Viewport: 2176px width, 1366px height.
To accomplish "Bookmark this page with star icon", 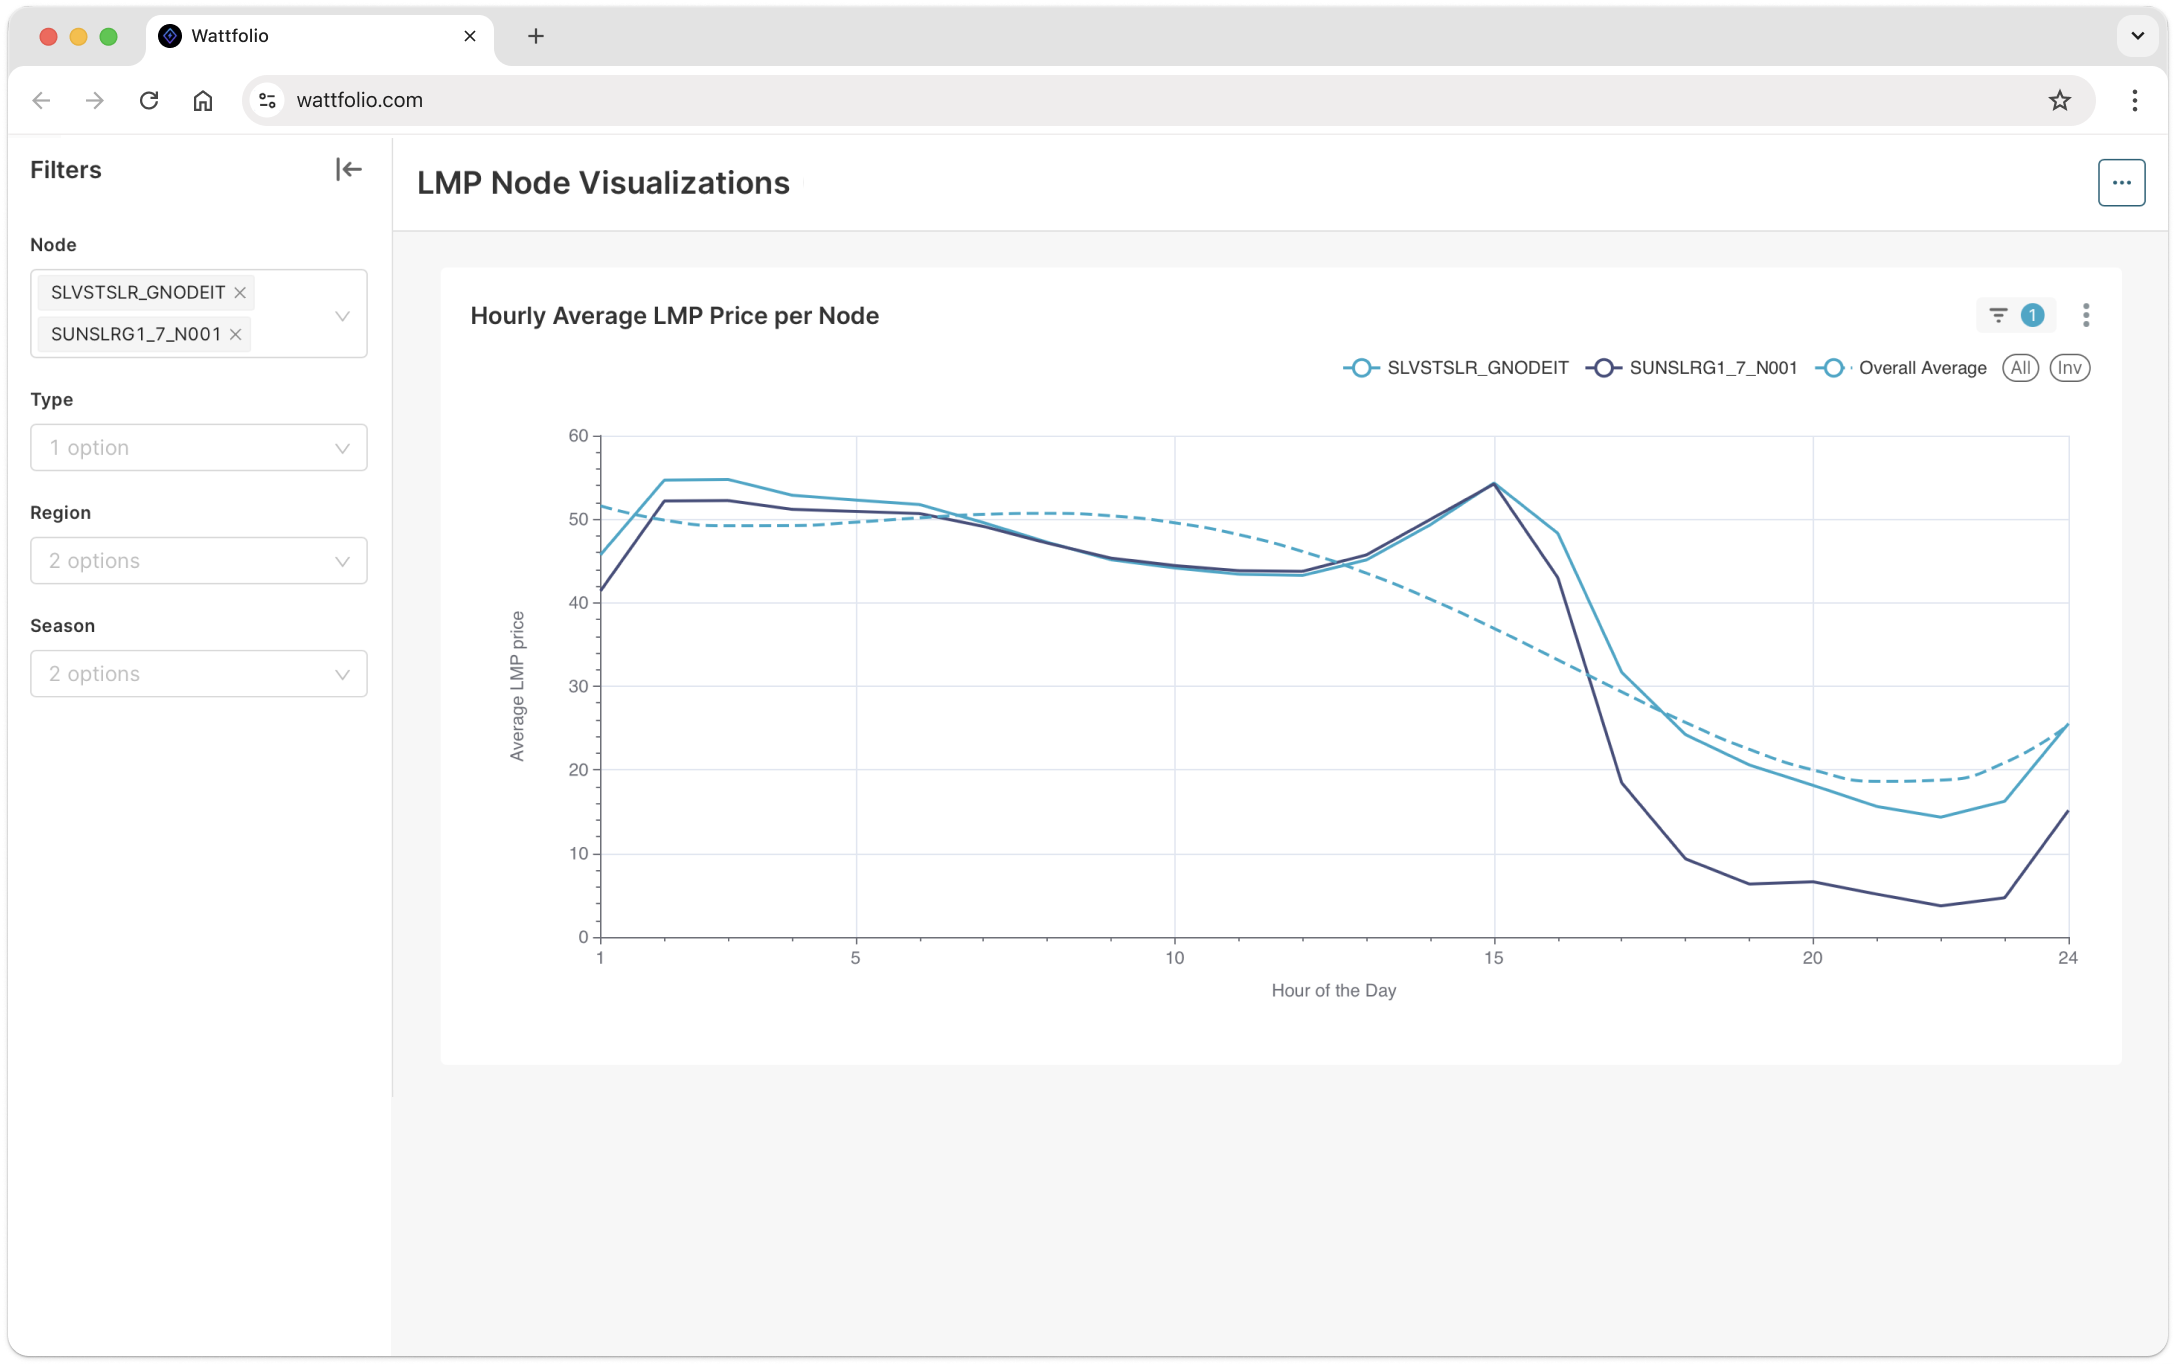I will click(2059, 100).
